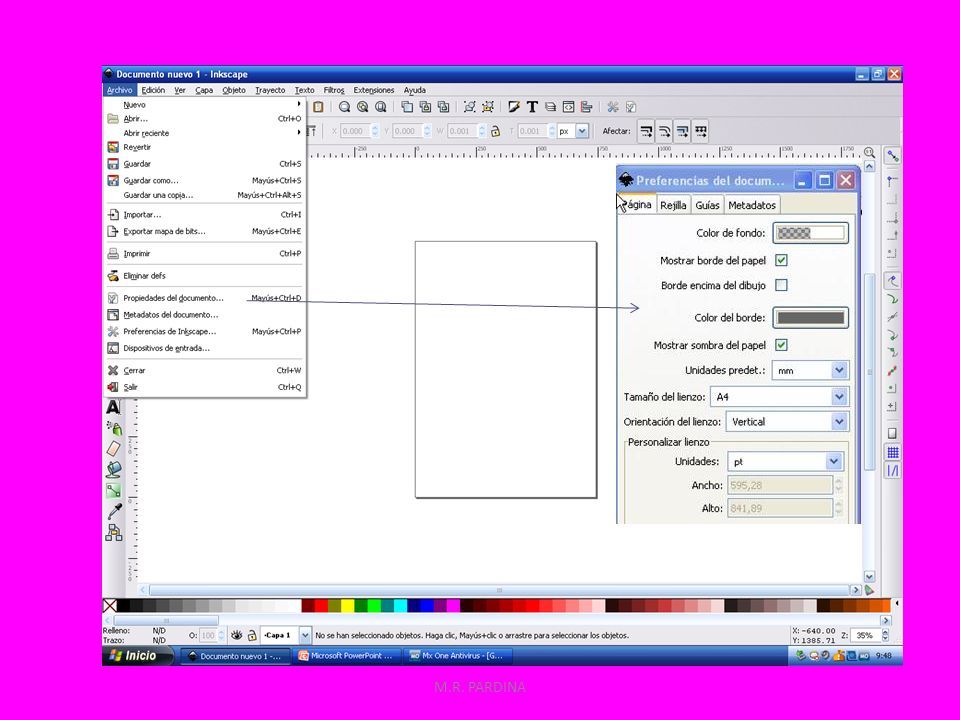The image size is (960, 720).
Task: Toggle snapping to guides in snap bar
Action: (x=893, y=471)
